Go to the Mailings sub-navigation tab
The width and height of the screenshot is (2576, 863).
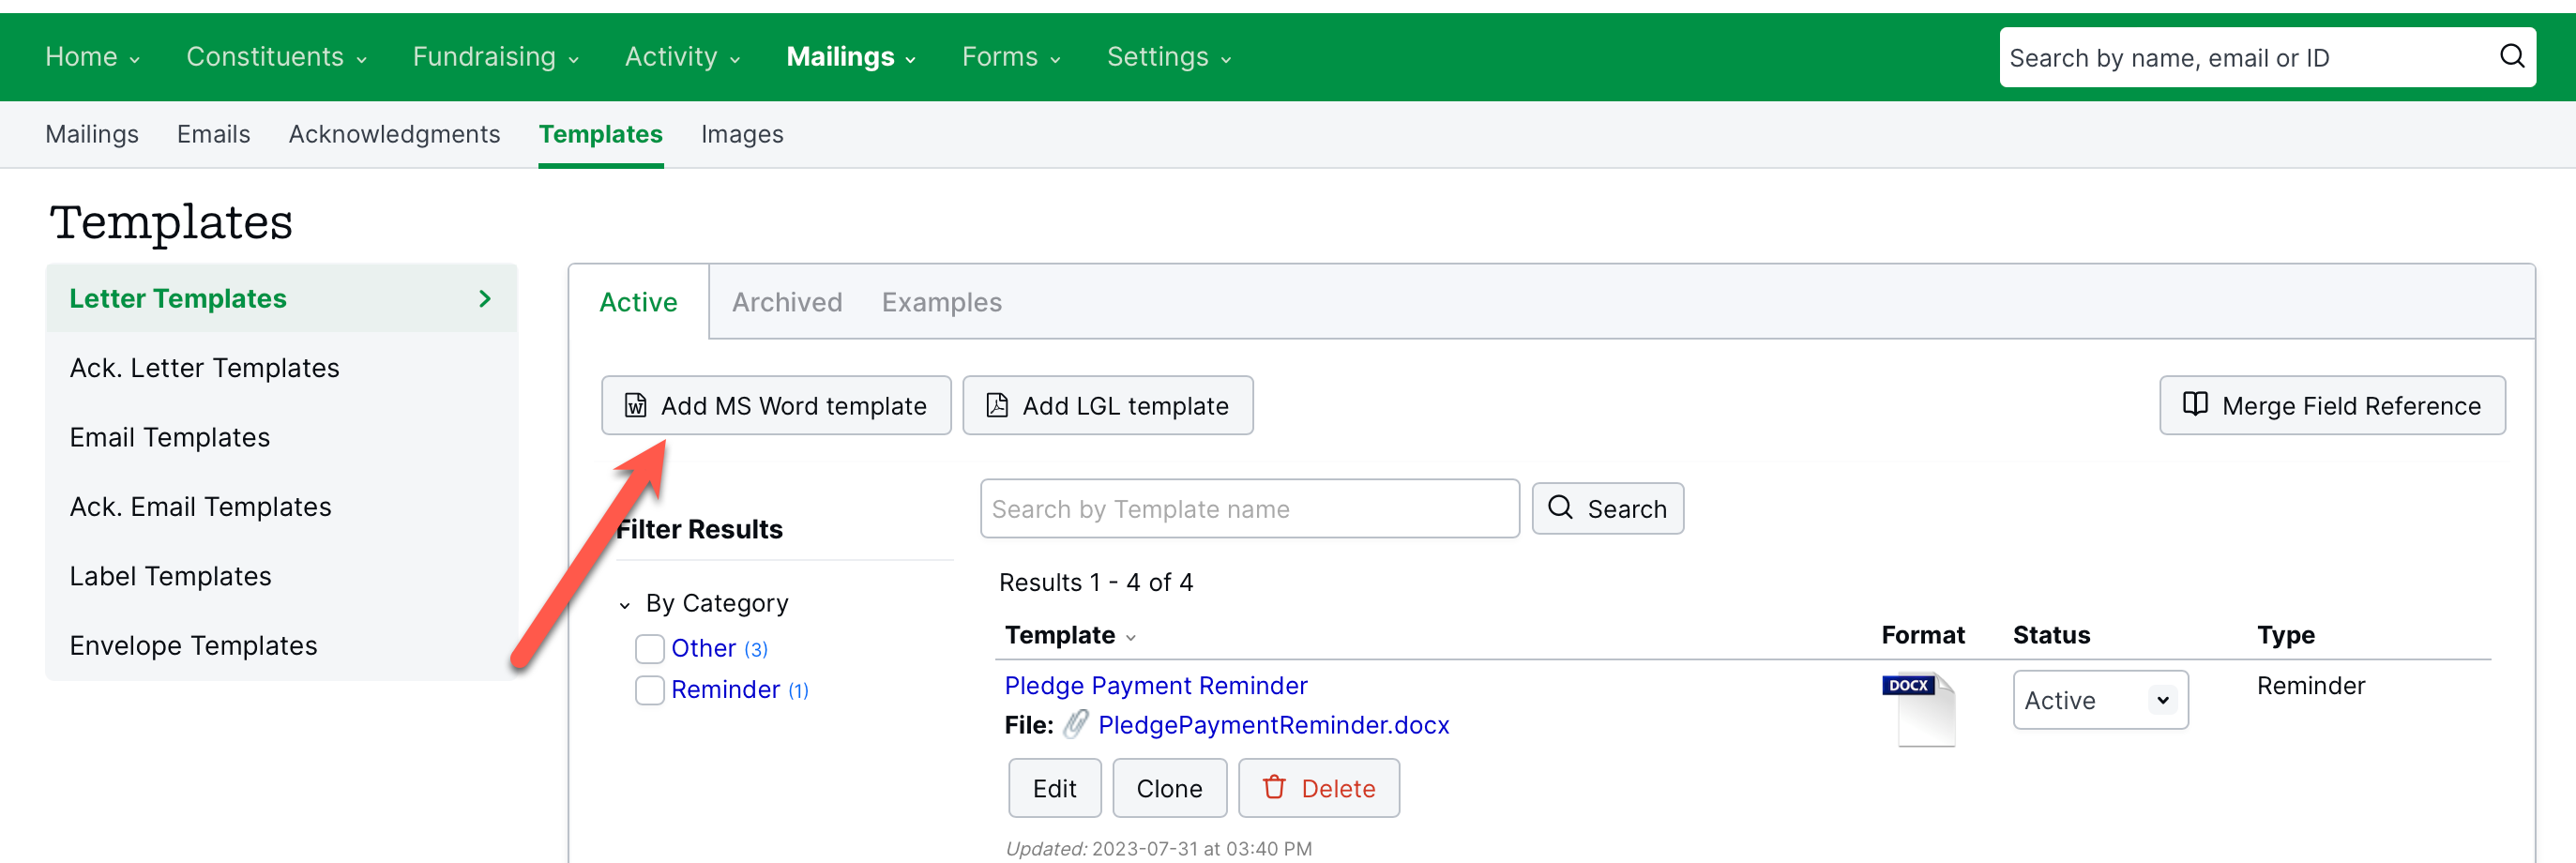[92, 134]
